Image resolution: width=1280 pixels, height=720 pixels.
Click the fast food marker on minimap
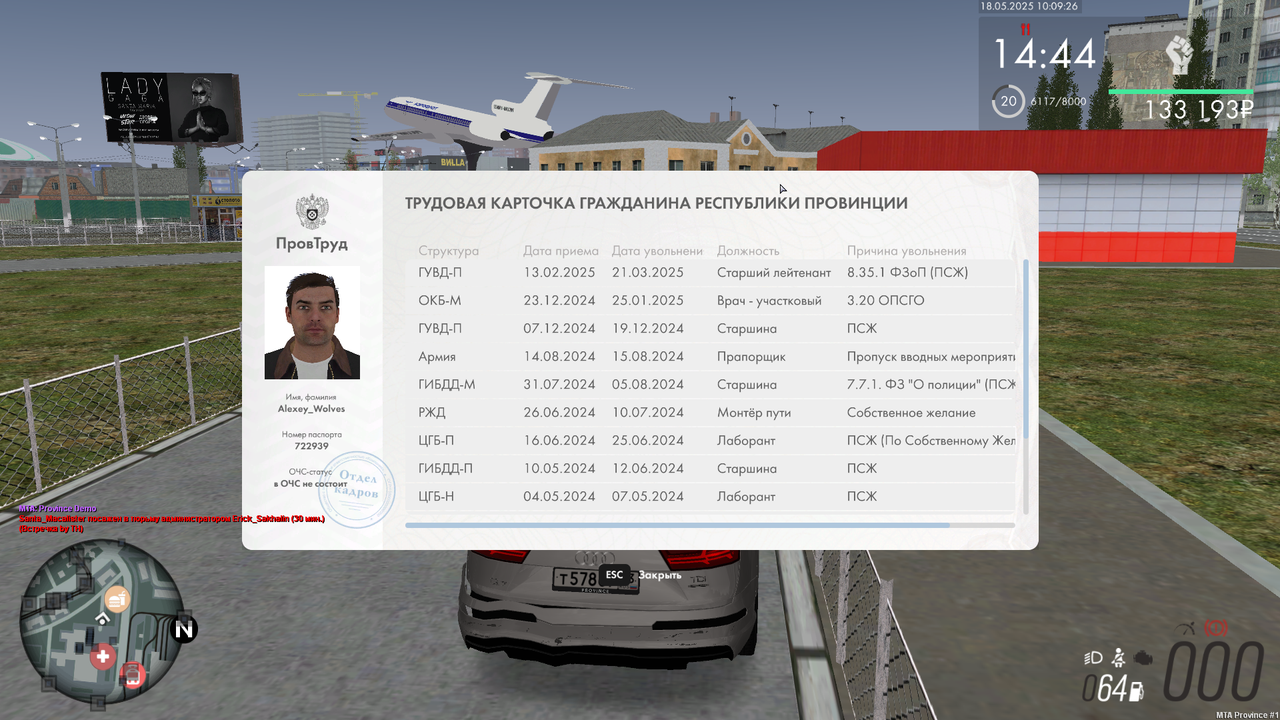click(x=117, y=599)
